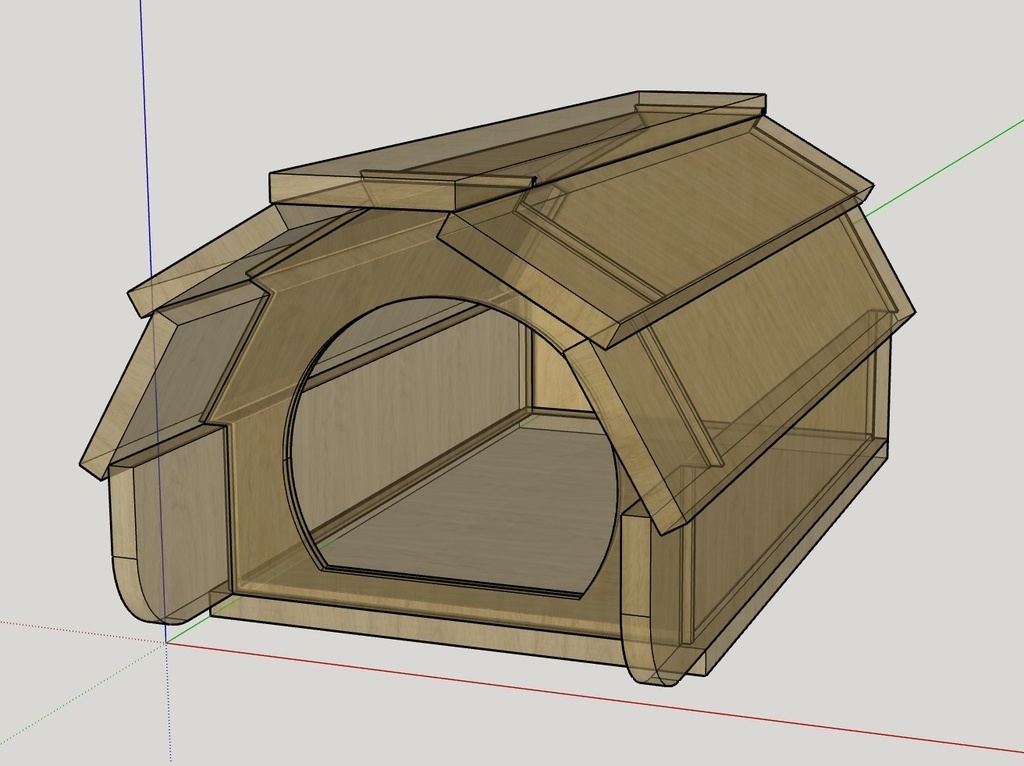Select the interior back wall seen through the opening
This screenshot has height=766, width=1024.
click(x=563, y=374)
